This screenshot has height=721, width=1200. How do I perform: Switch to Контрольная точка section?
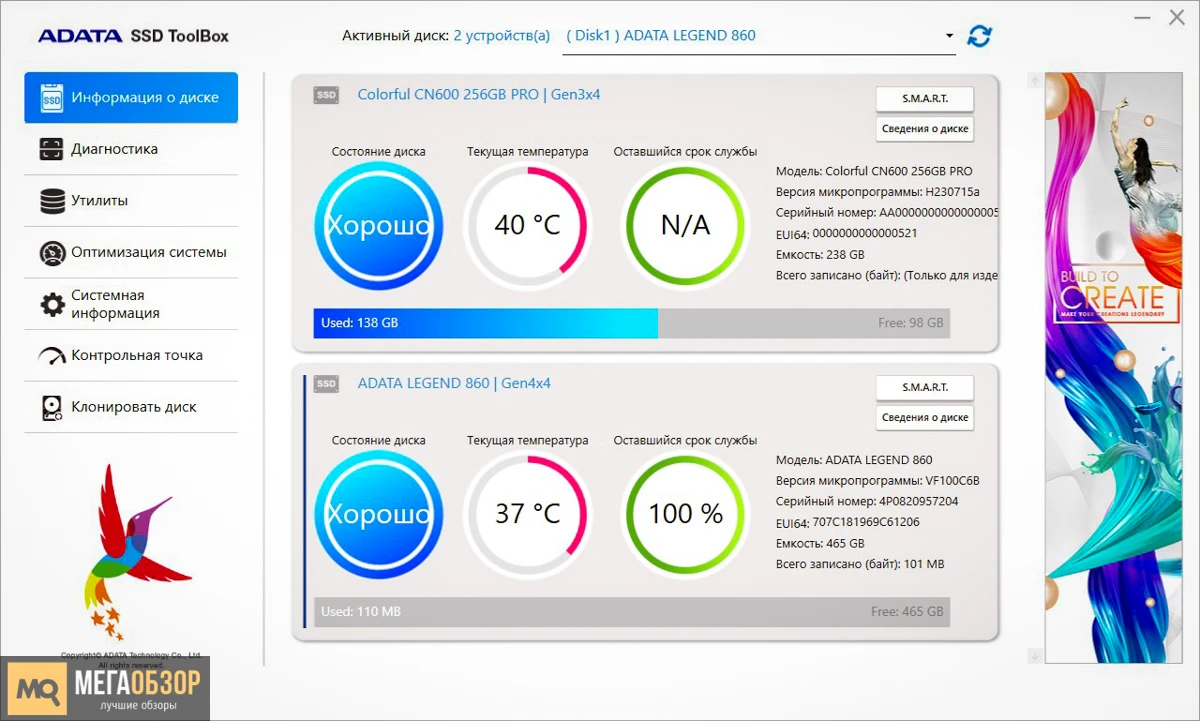131,355
